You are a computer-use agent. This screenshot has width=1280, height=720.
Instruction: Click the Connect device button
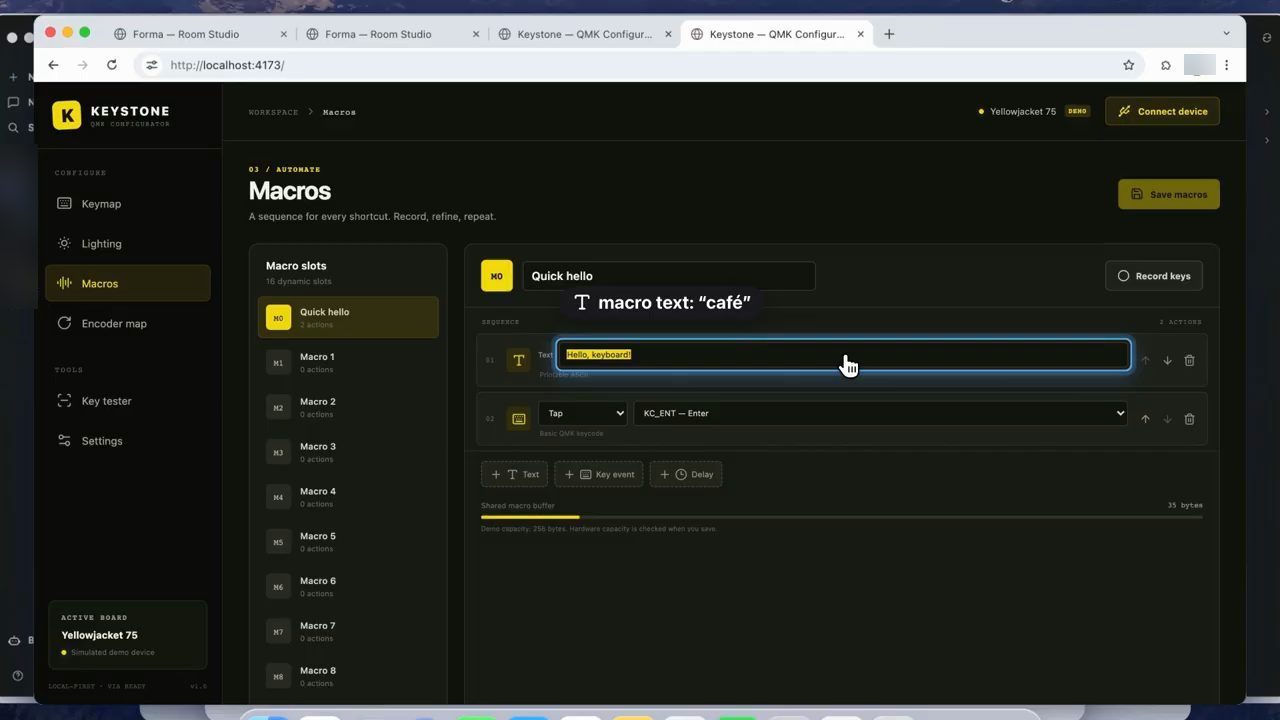tap(1162, 111)
